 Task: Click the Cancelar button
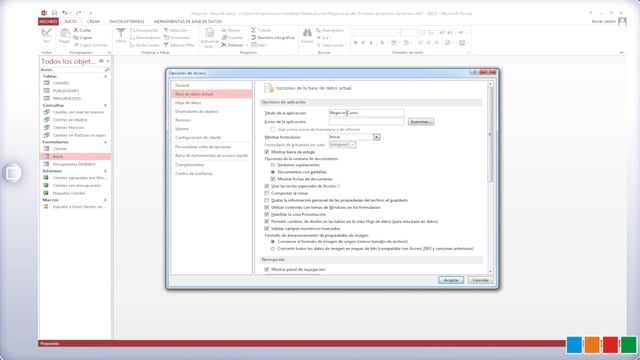480,280
